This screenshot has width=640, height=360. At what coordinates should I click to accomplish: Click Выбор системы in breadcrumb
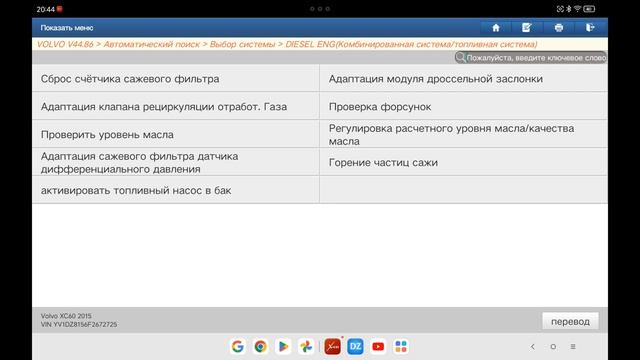(242, 44)
